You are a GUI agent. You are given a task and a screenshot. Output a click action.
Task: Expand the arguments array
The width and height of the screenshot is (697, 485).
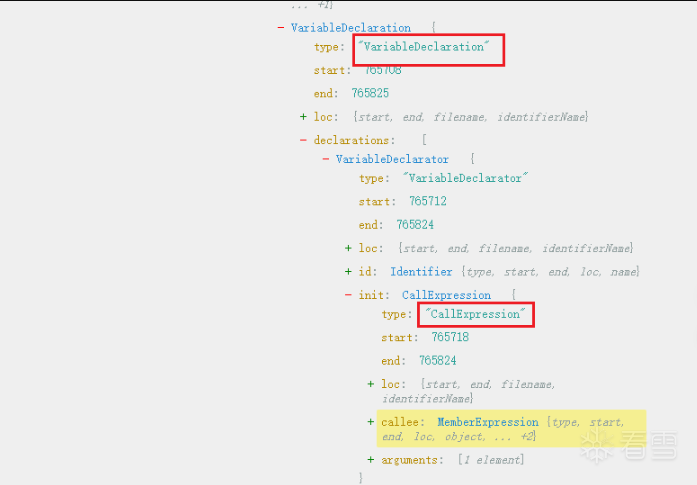coord(371,460)
